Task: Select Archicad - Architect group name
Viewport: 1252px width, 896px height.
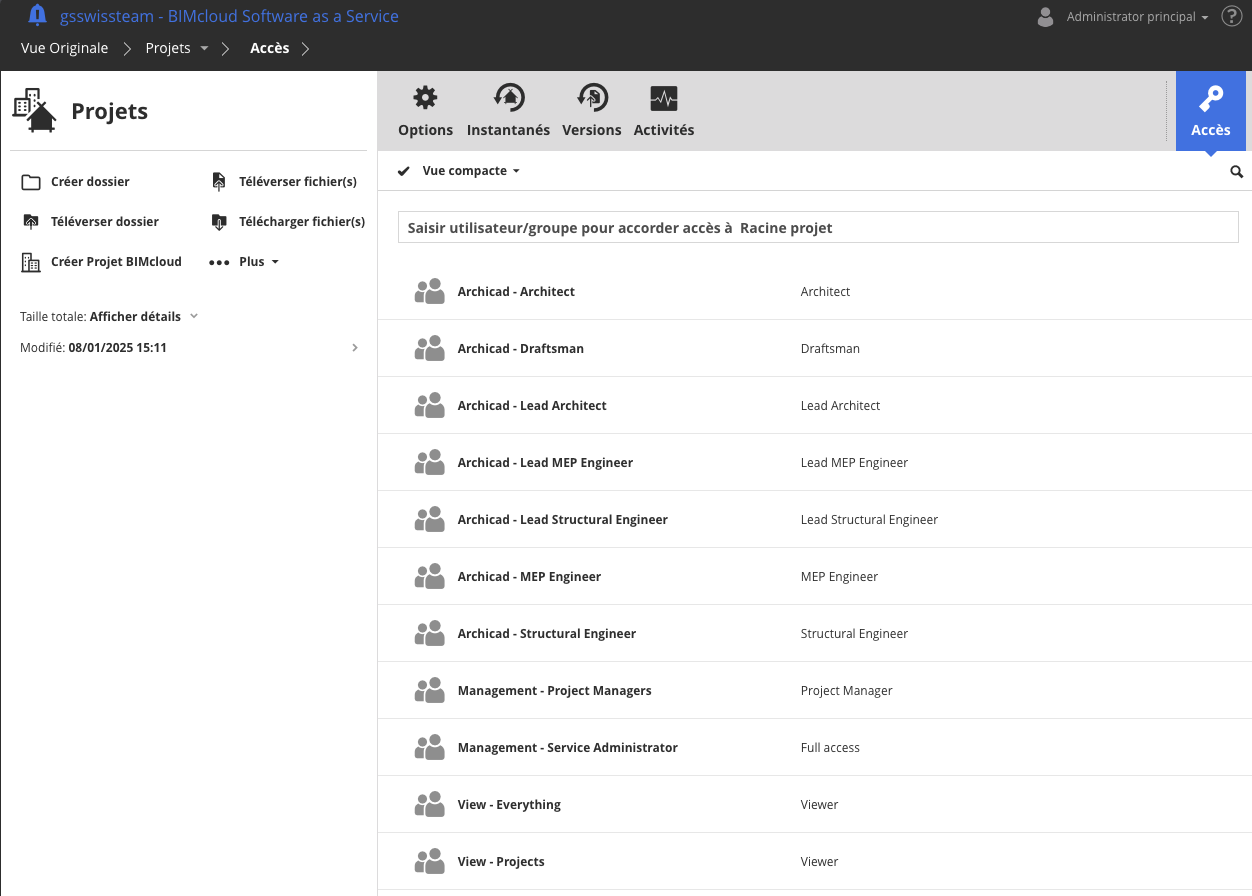Action: pos(516,292)
